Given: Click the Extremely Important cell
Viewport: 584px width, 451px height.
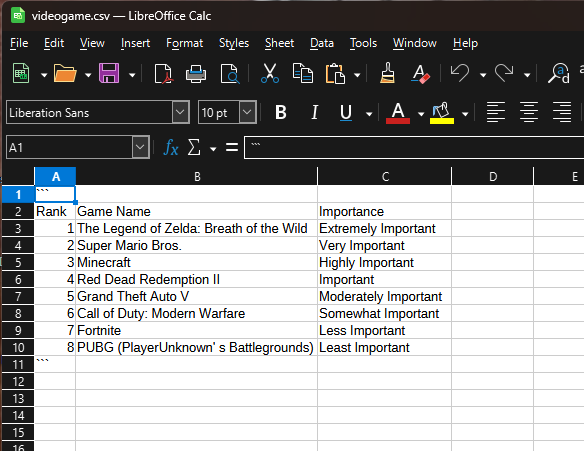Looking at the screenshot, I should coord(384,229).
